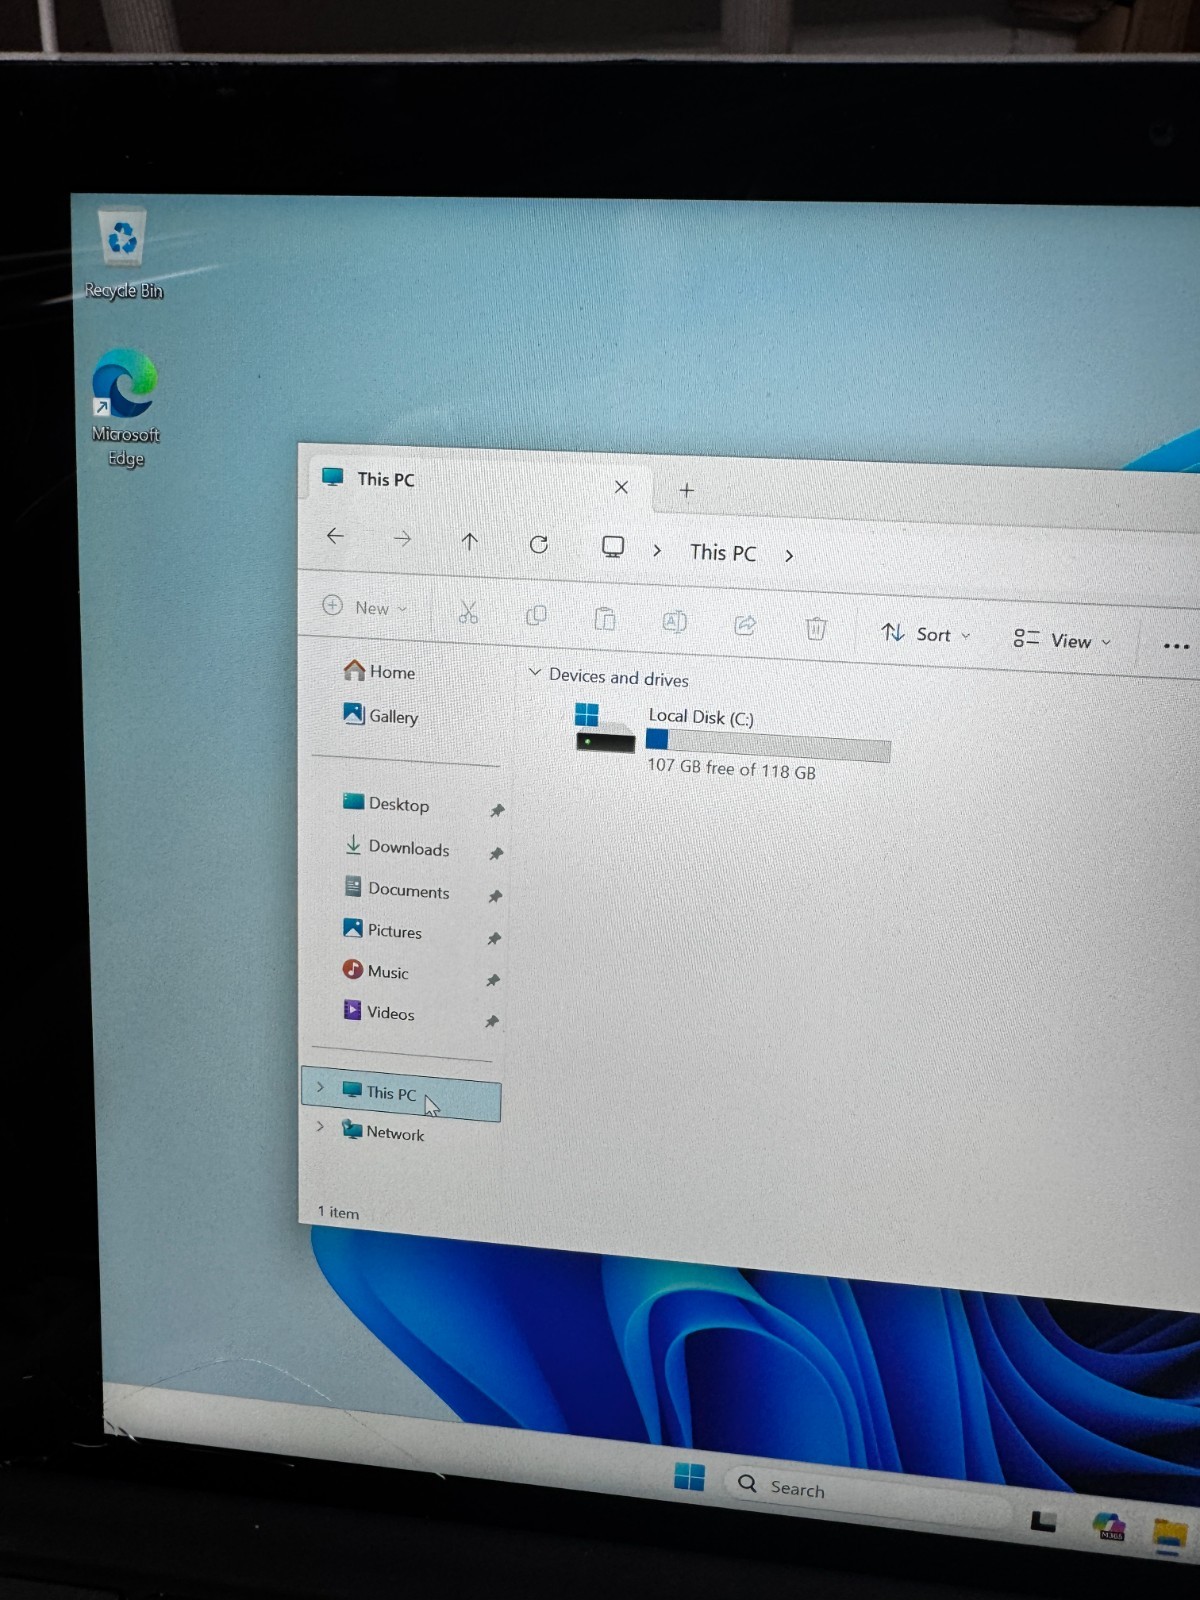Click the Paste clipboard icon
The height and width of the screenshot is (1600, 1200).
(605, 619)
